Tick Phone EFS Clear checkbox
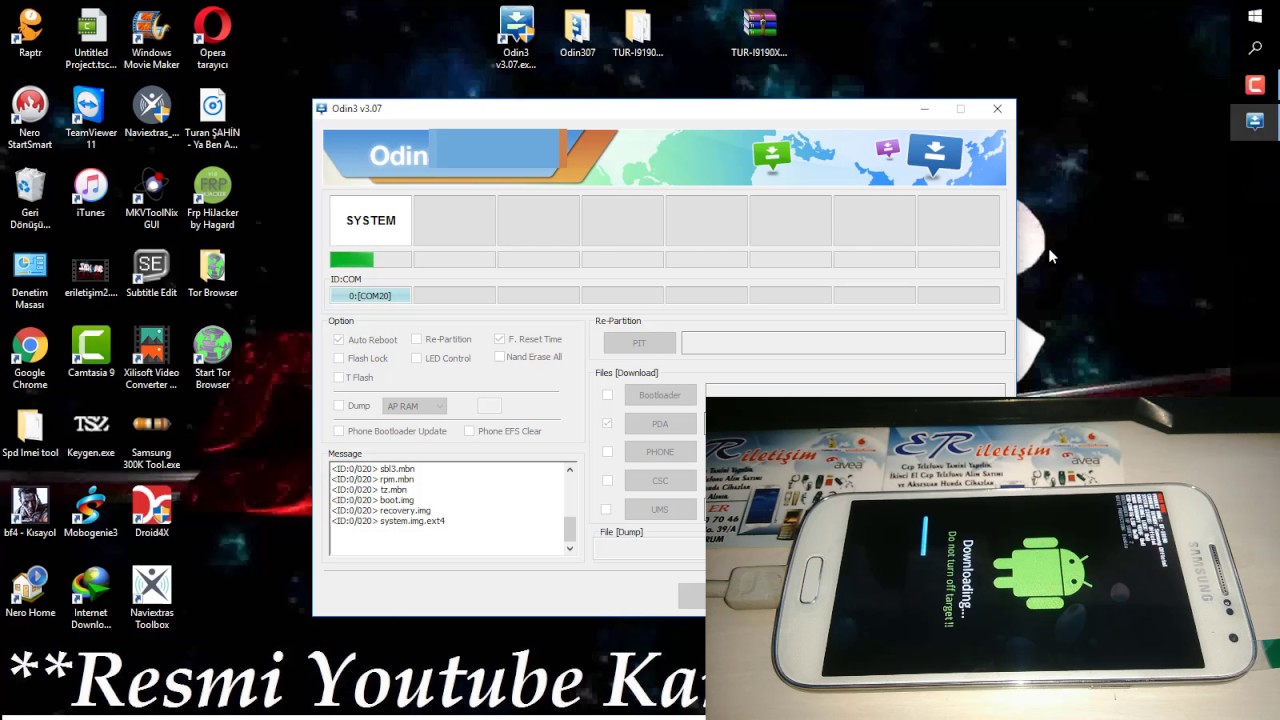The height and width of the screenshot is (720, 1280). 469,431
